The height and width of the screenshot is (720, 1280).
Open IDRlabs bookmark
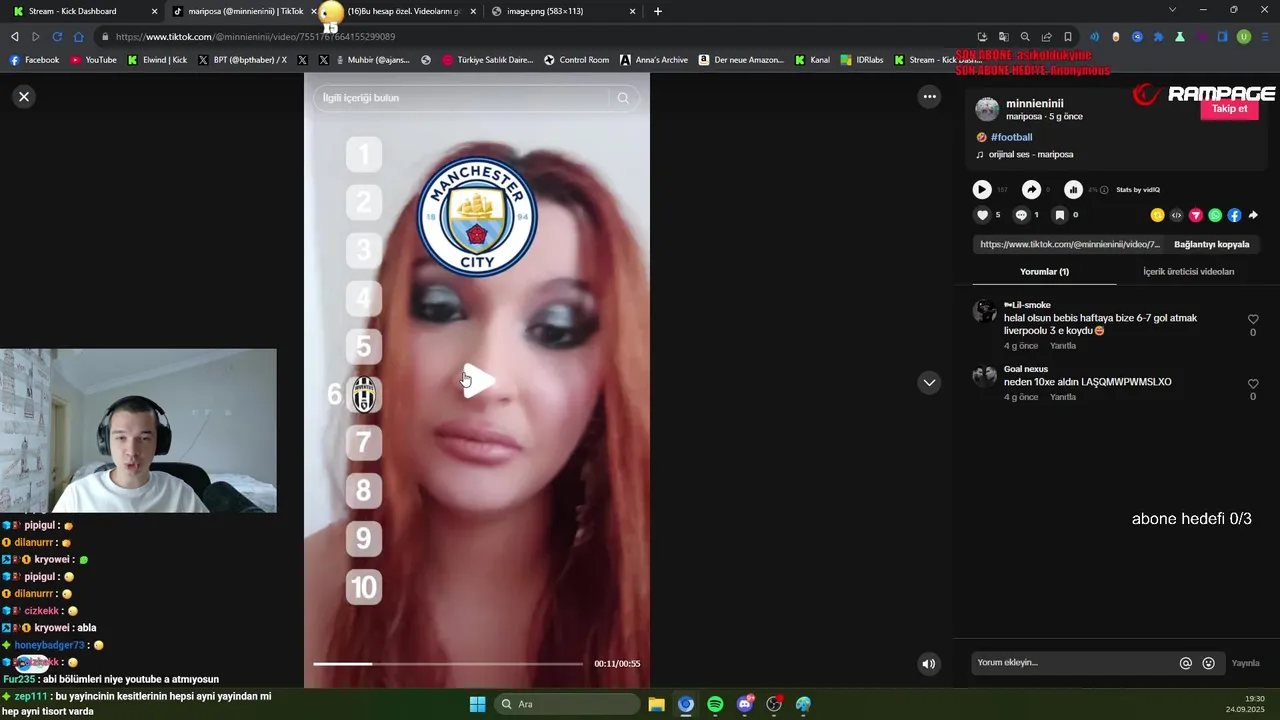click(x=863, y=60)
